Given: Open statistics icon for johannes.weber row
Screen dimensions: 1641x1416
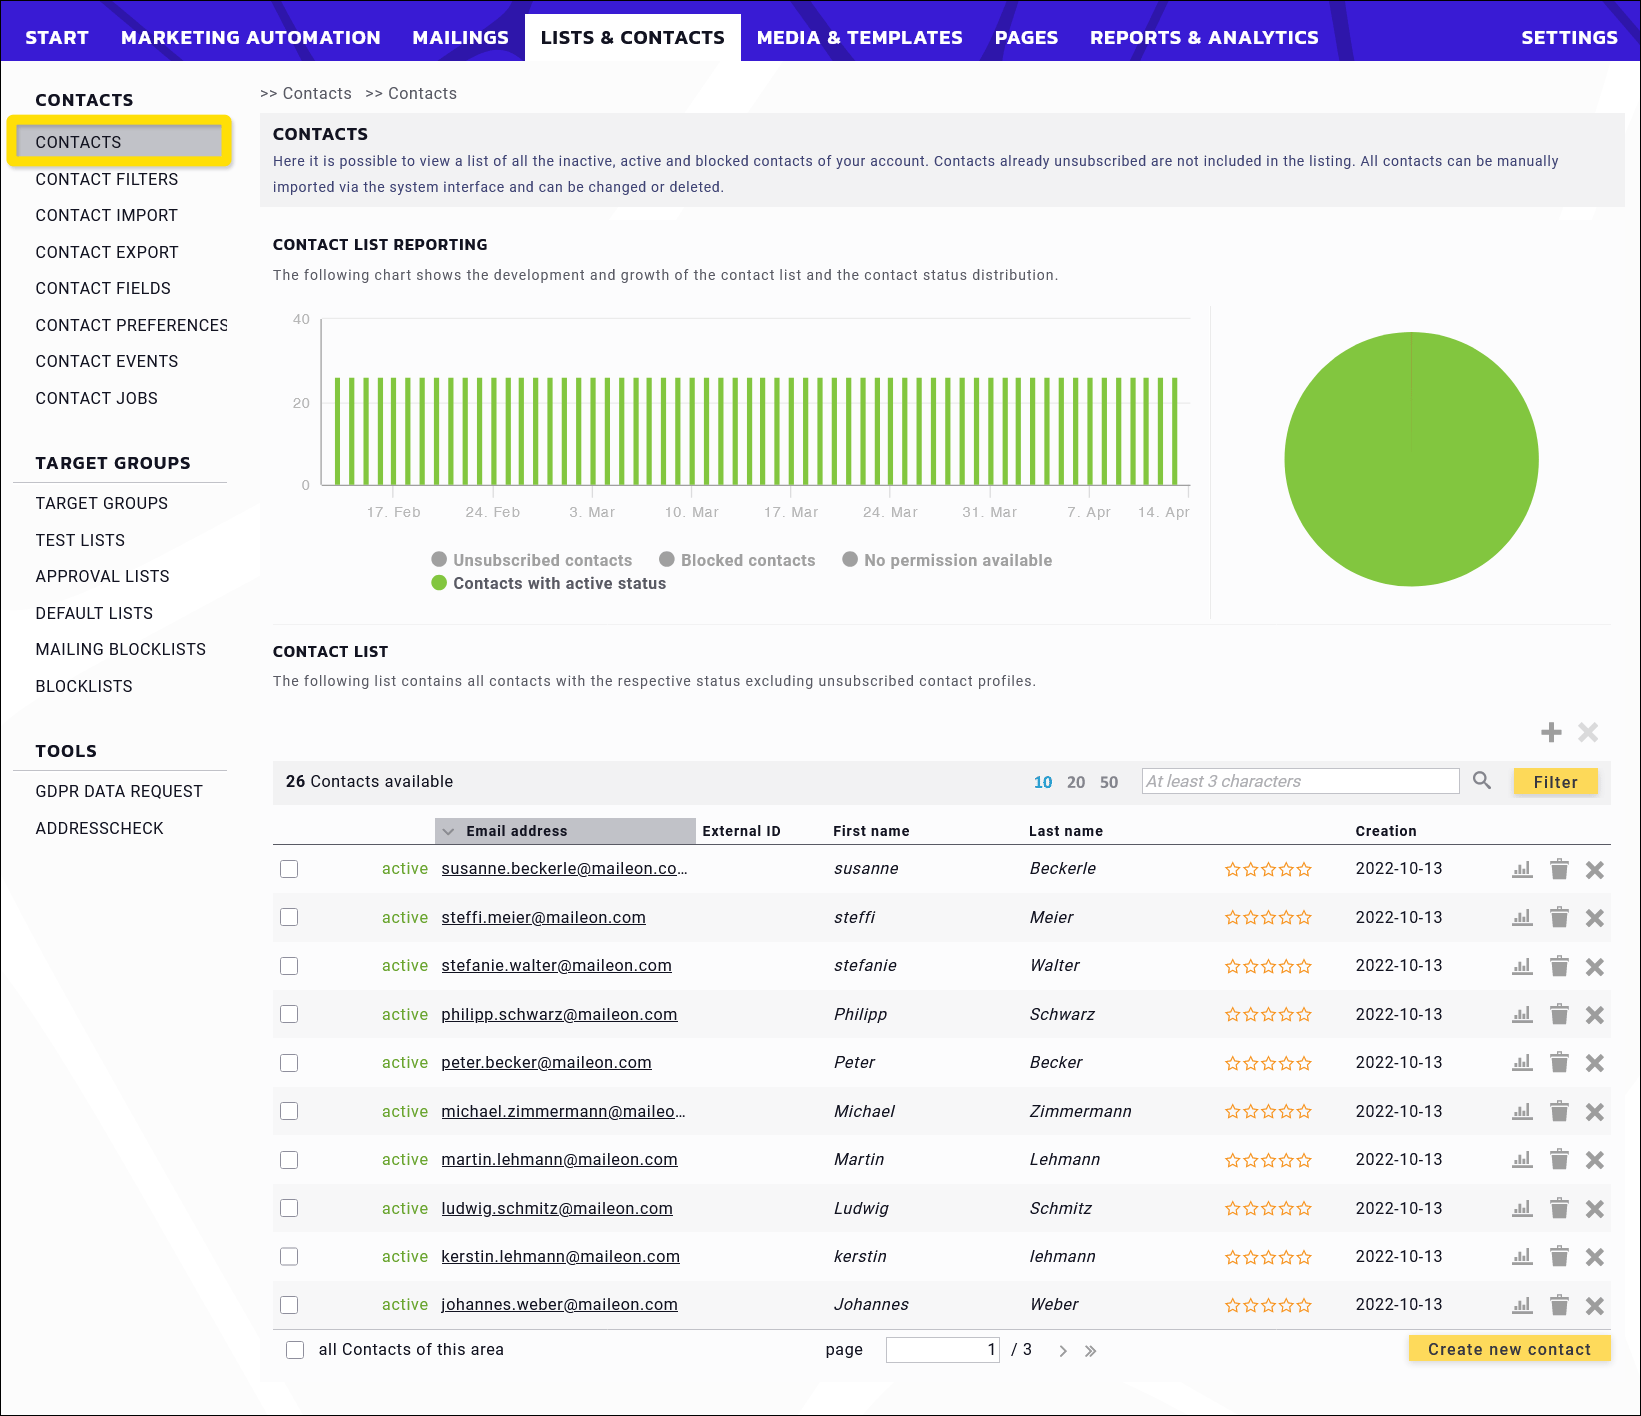Looking at the screenshot, I should coord(1522,1305).
